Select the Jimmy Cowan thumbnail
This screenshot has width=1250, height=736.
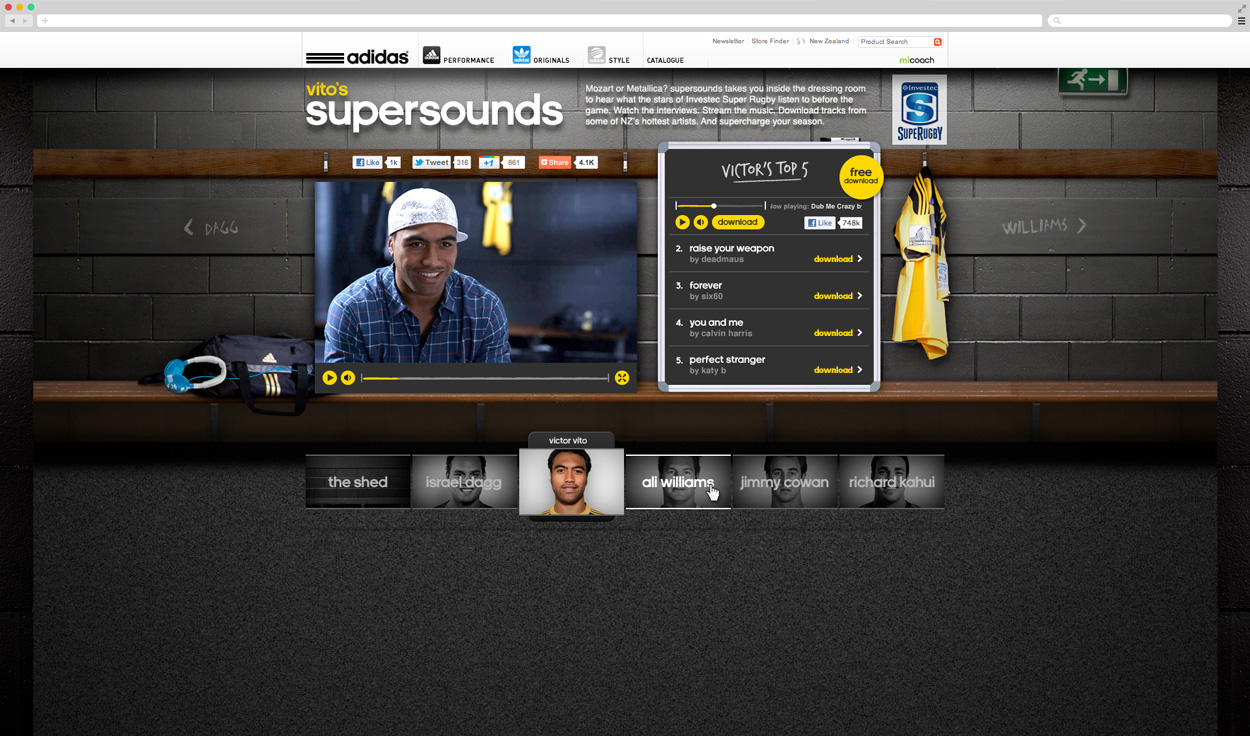785,482
